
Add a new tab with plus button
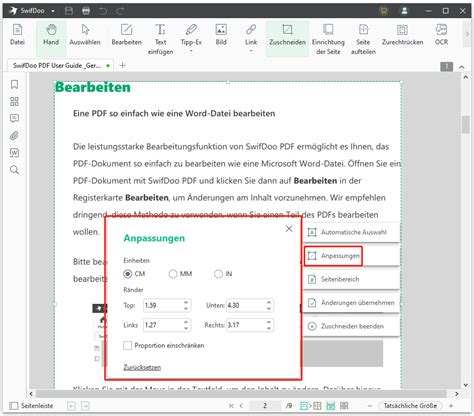click(x=122, y=65)
